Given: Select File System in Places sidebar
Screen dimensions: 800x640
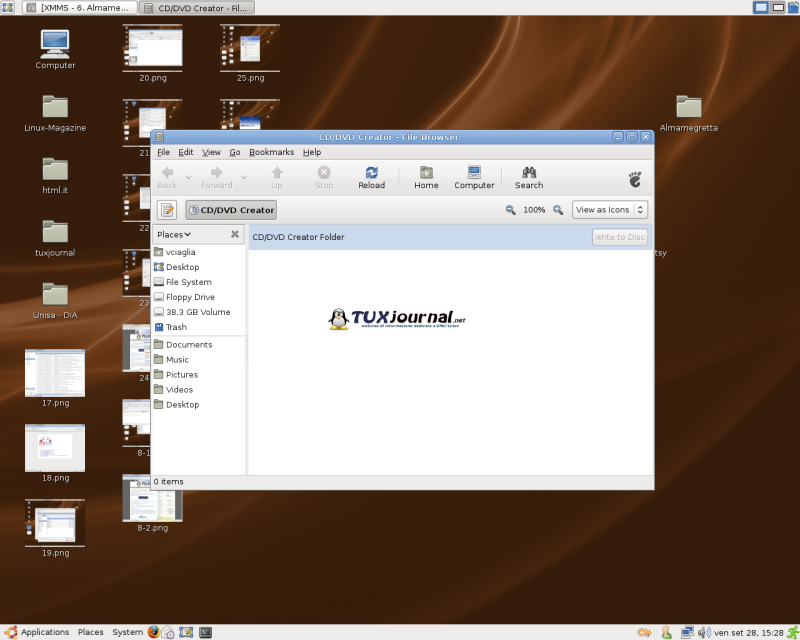Looking at the screenshot, I should pos(188,282).
